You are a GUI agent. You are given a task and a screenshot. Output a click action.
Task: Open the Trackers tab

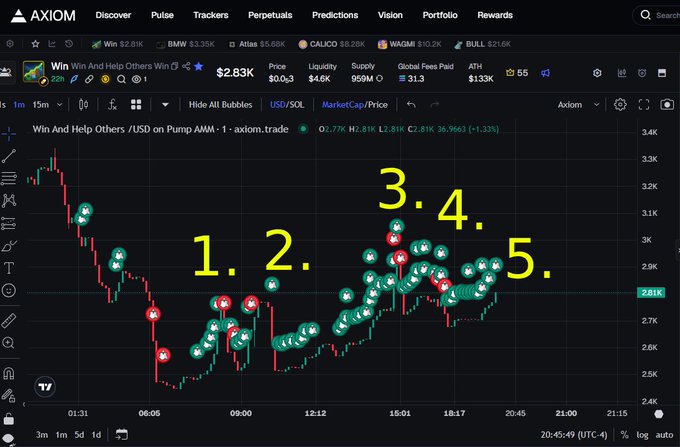coord(211,15)
